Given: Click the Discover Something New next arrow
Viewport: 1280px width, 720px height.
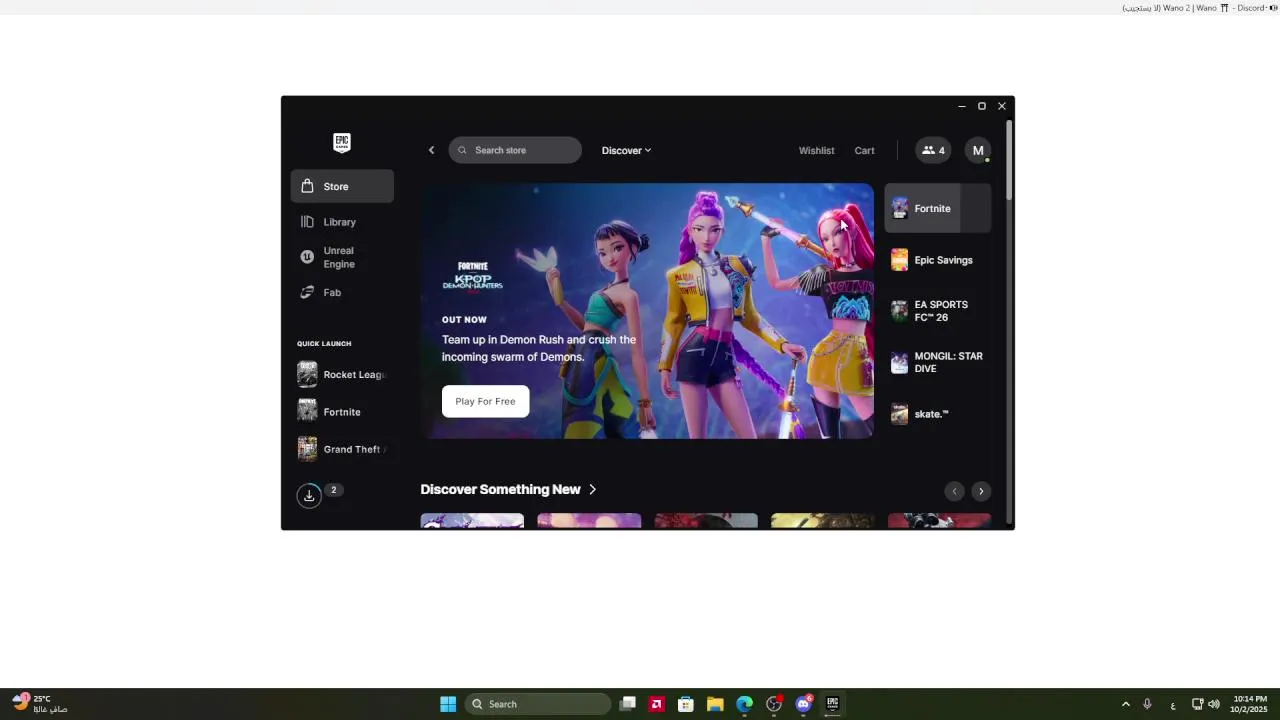Looking at the screenshot, I should 981,491.
